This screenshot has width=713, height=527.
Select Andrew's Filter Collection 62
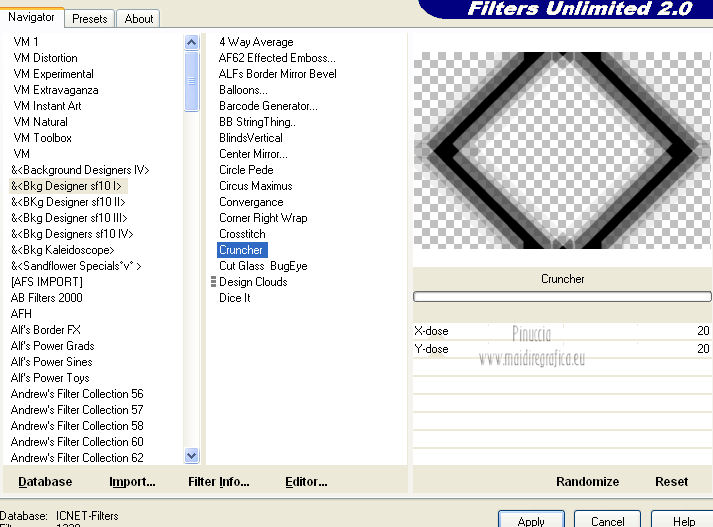[x=77, y=458]
